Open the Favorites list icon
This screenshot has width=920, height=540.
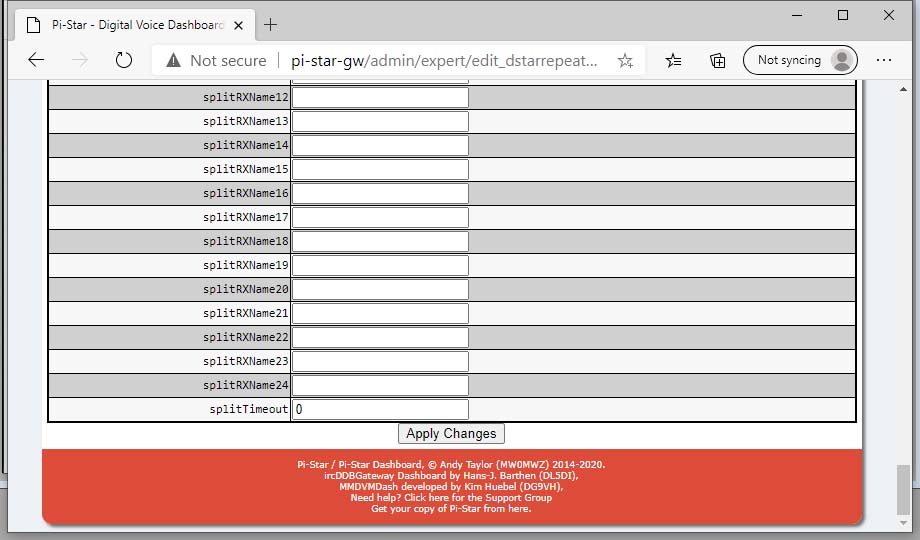[x=674, y=60]
